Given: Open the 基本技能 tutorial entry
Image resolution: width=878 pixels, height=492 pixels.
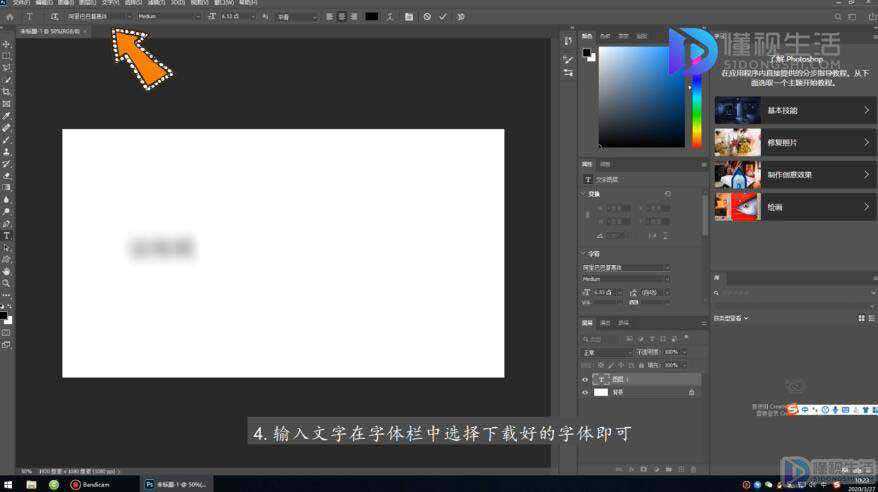Looking at the screenshot, I should 794,110.
